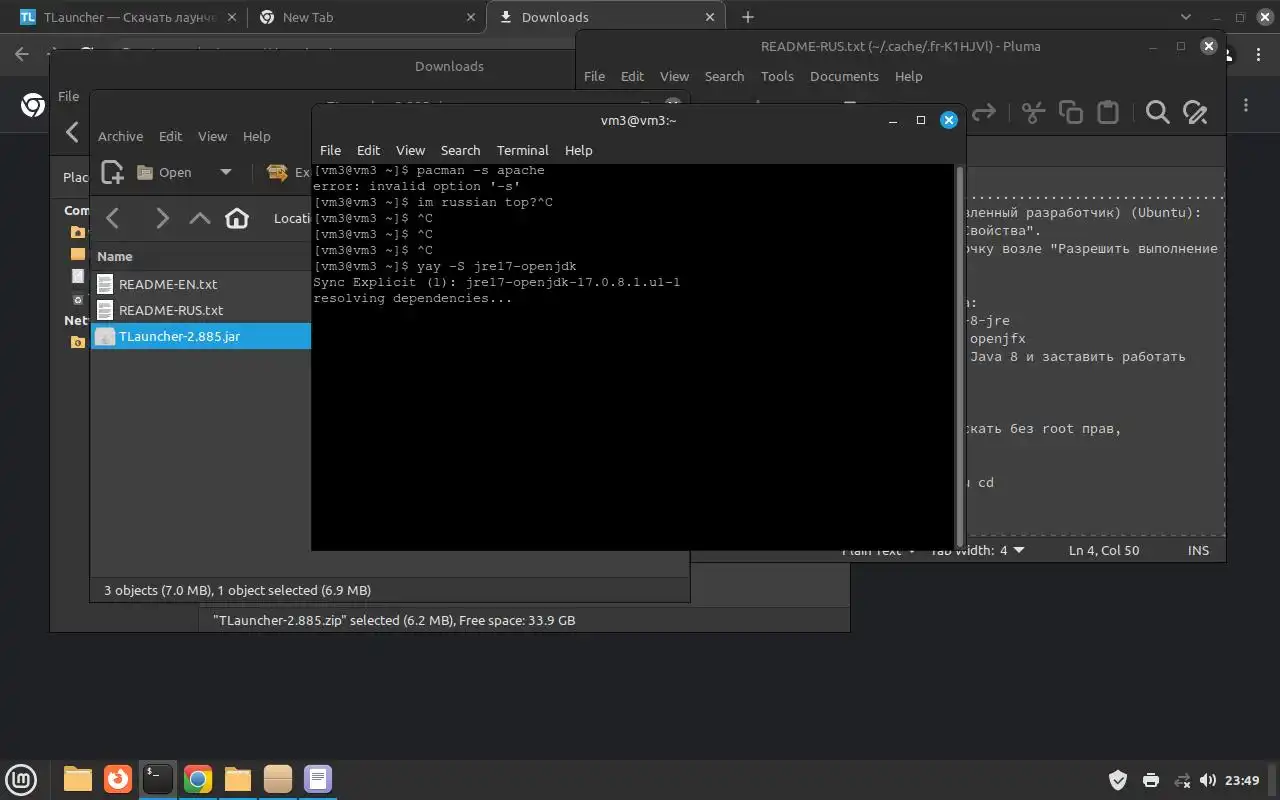This screenshot has width=1280, height=800.
Task: Click the Find magnifier icon in Pluma
Action: (1157, 112)
